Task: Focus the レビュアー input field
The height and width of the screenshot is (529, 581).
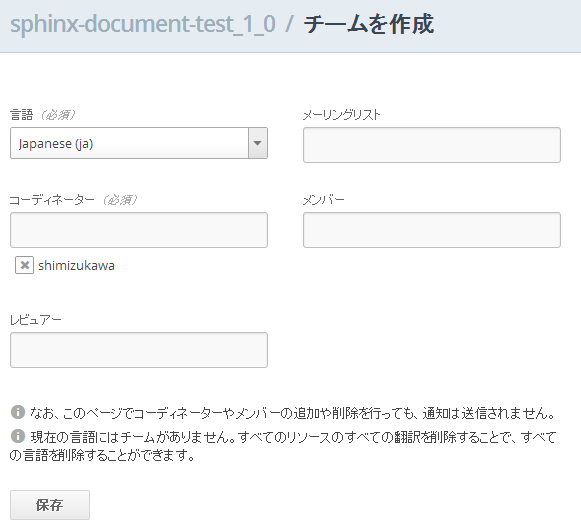Action: (x=139, y=350)
